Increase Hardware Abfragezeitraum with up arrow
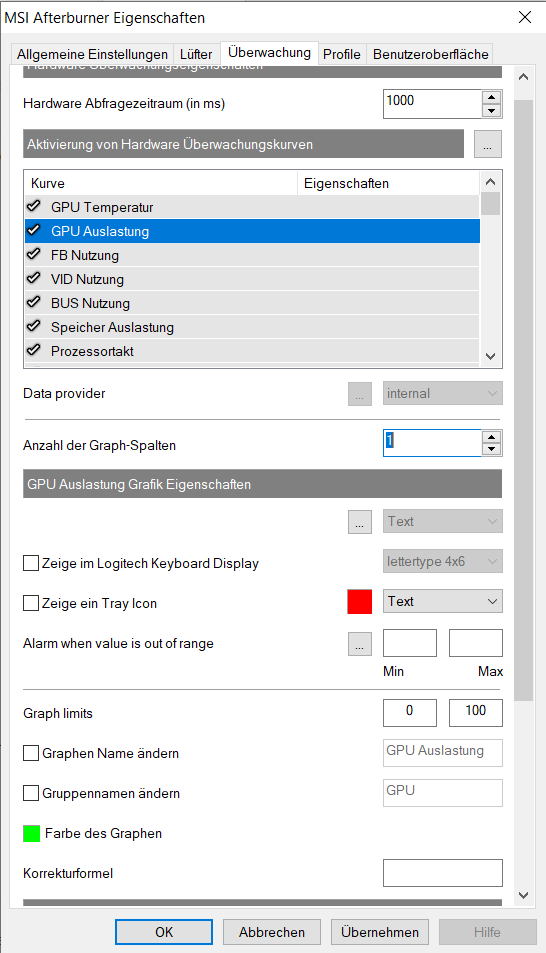The width and height of the screenshot is (546, 953). pos(491,97)
